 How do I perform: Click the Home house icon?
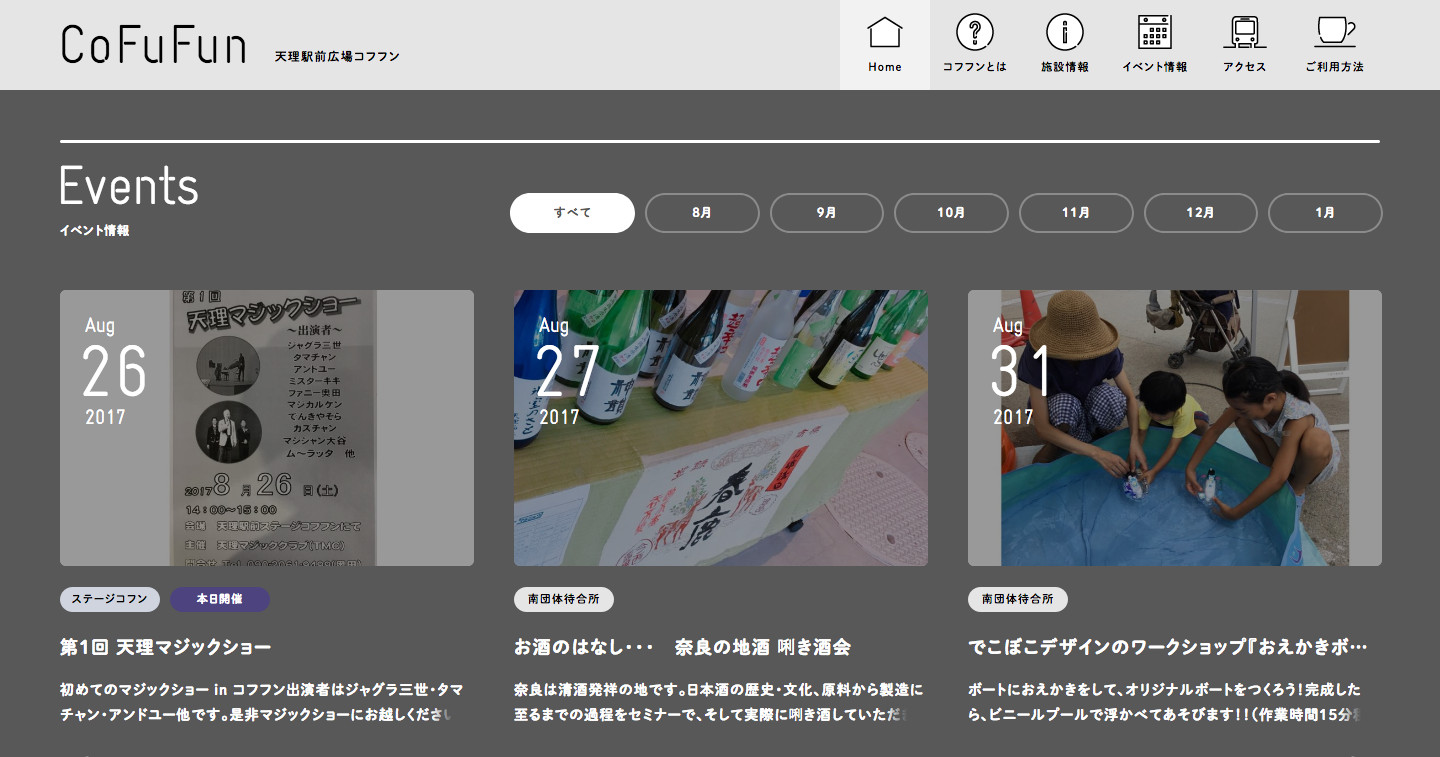point(884,33)
